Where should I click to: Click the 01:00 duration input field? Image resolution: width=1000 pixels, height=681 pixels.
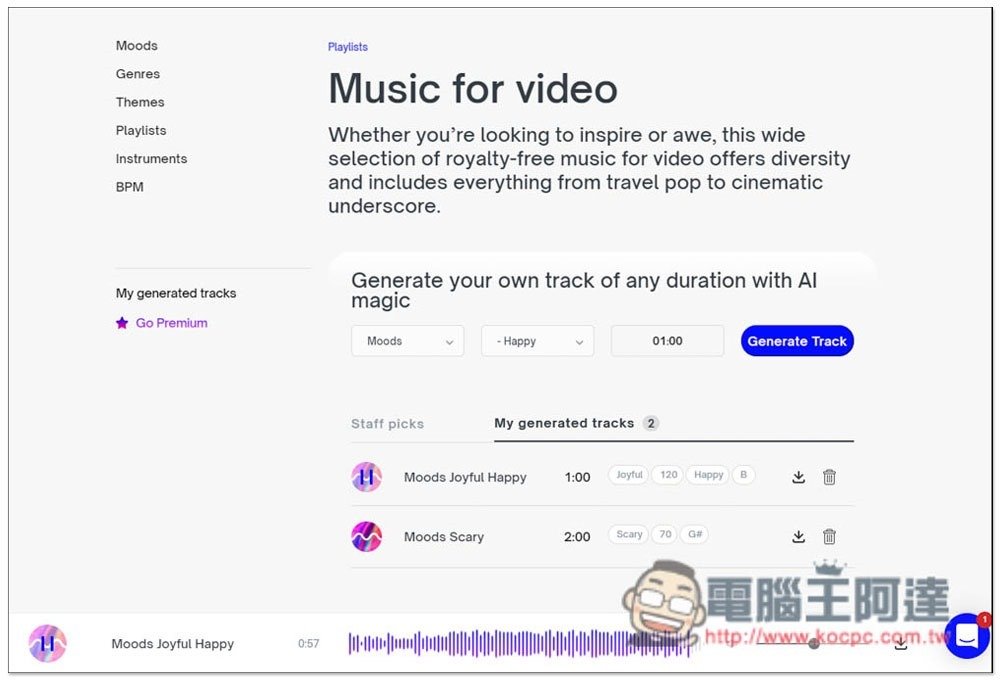[x=667, y=341]
